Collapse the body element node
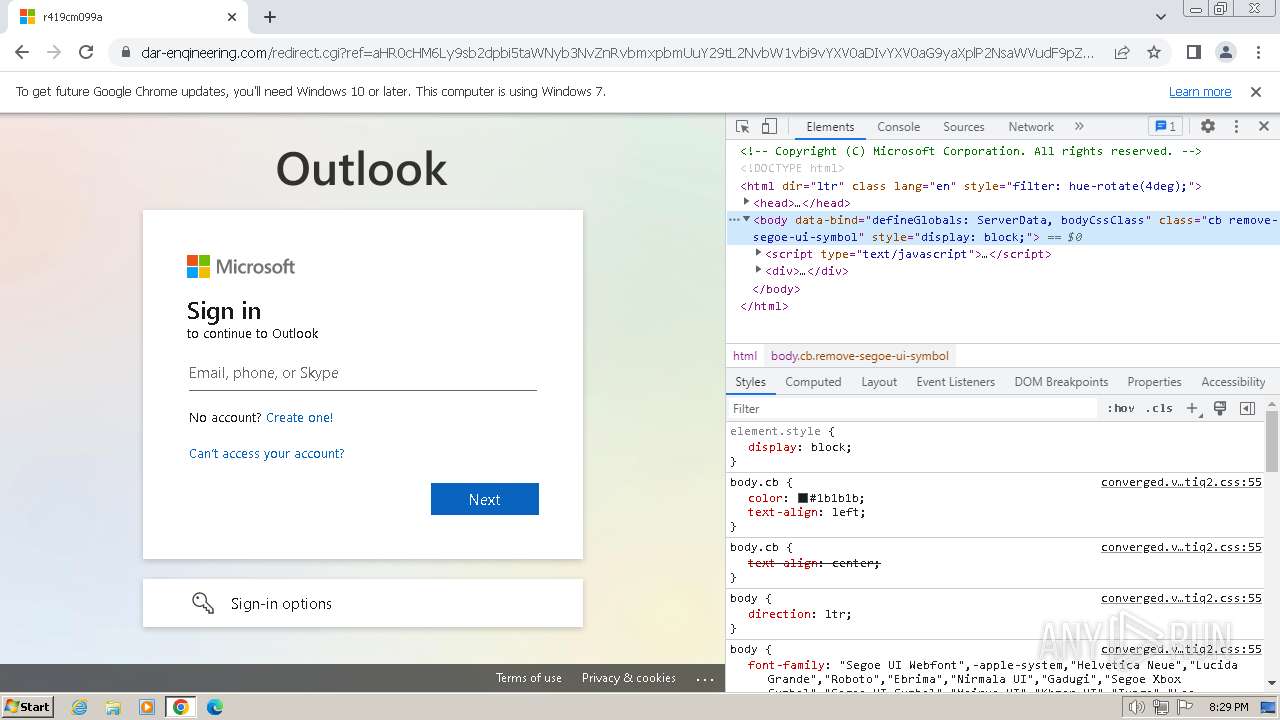 (x=746, y=219)
